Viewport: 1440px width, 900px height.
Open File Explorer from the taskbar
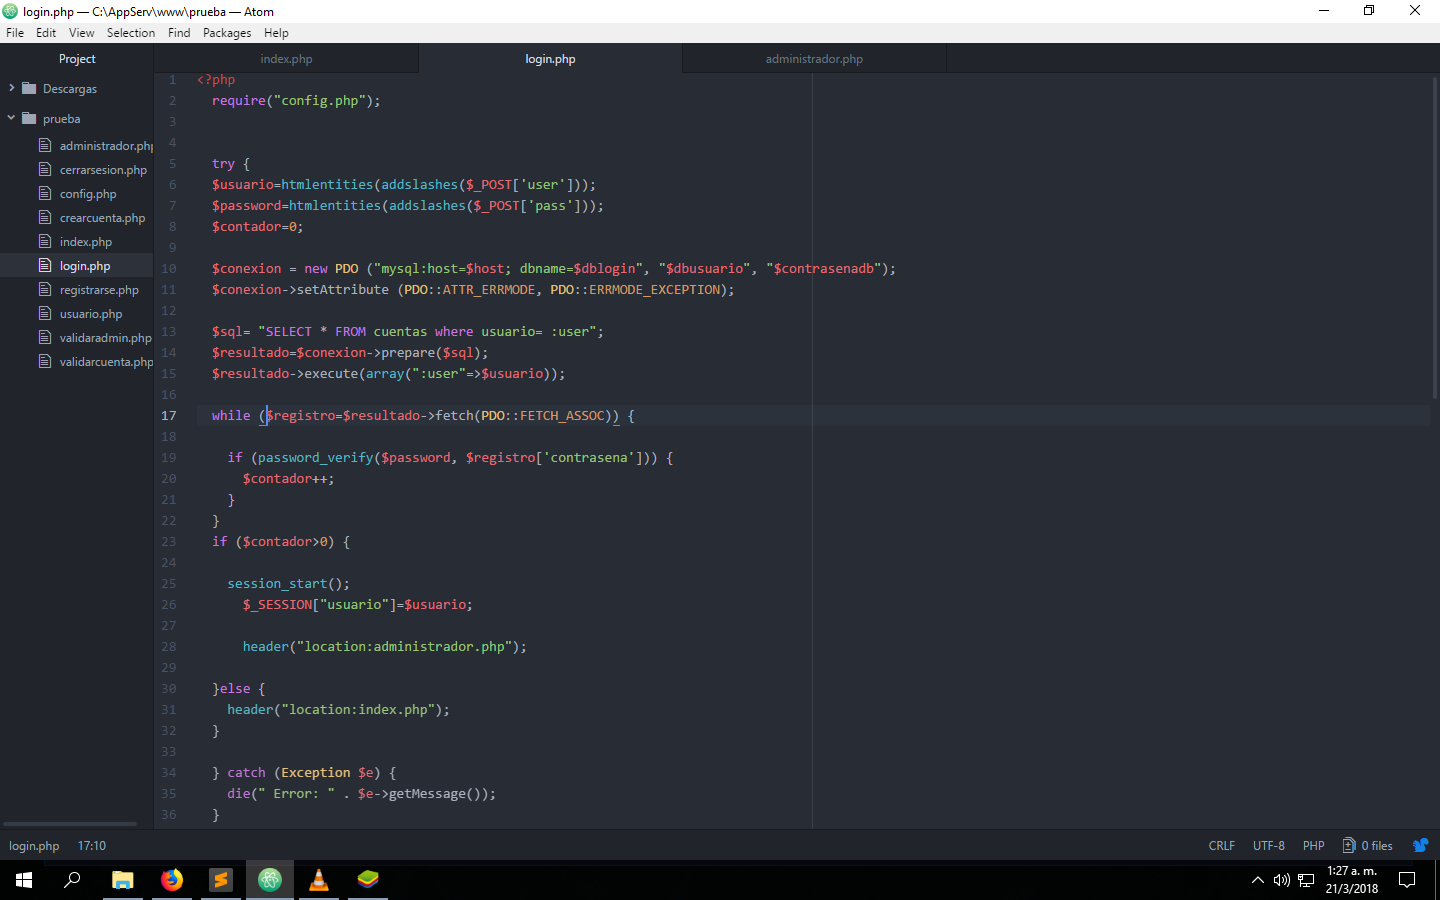122,880
